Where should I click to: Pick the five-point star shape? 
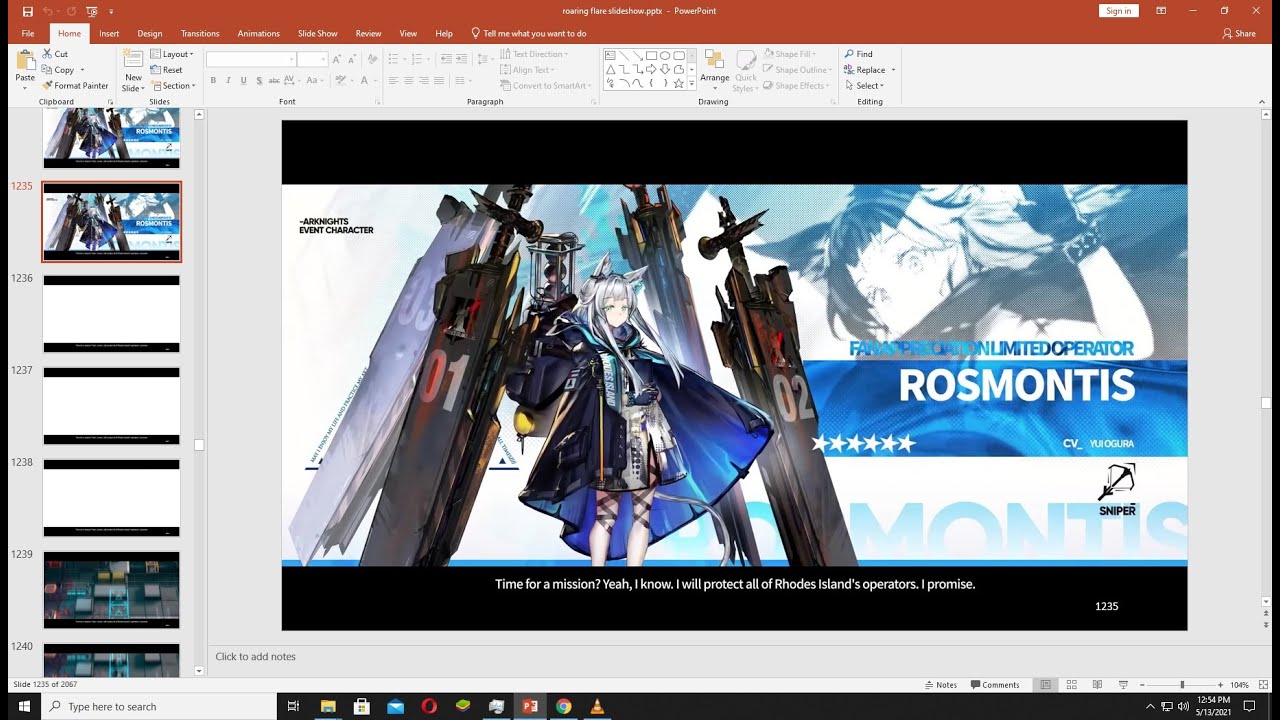click(678, 84)
